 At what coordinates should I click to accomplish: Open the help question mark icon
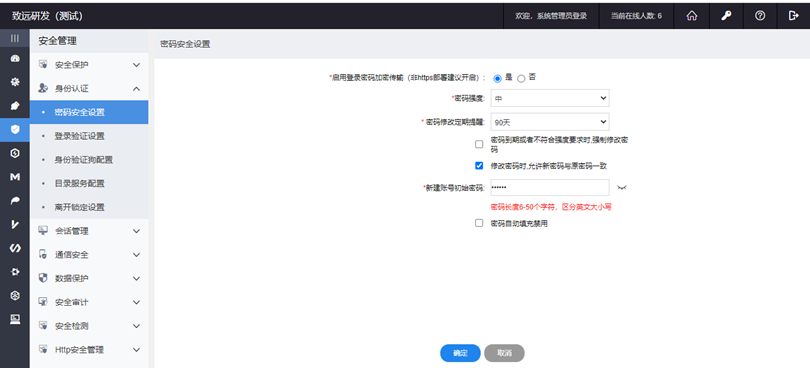point(760,16)
